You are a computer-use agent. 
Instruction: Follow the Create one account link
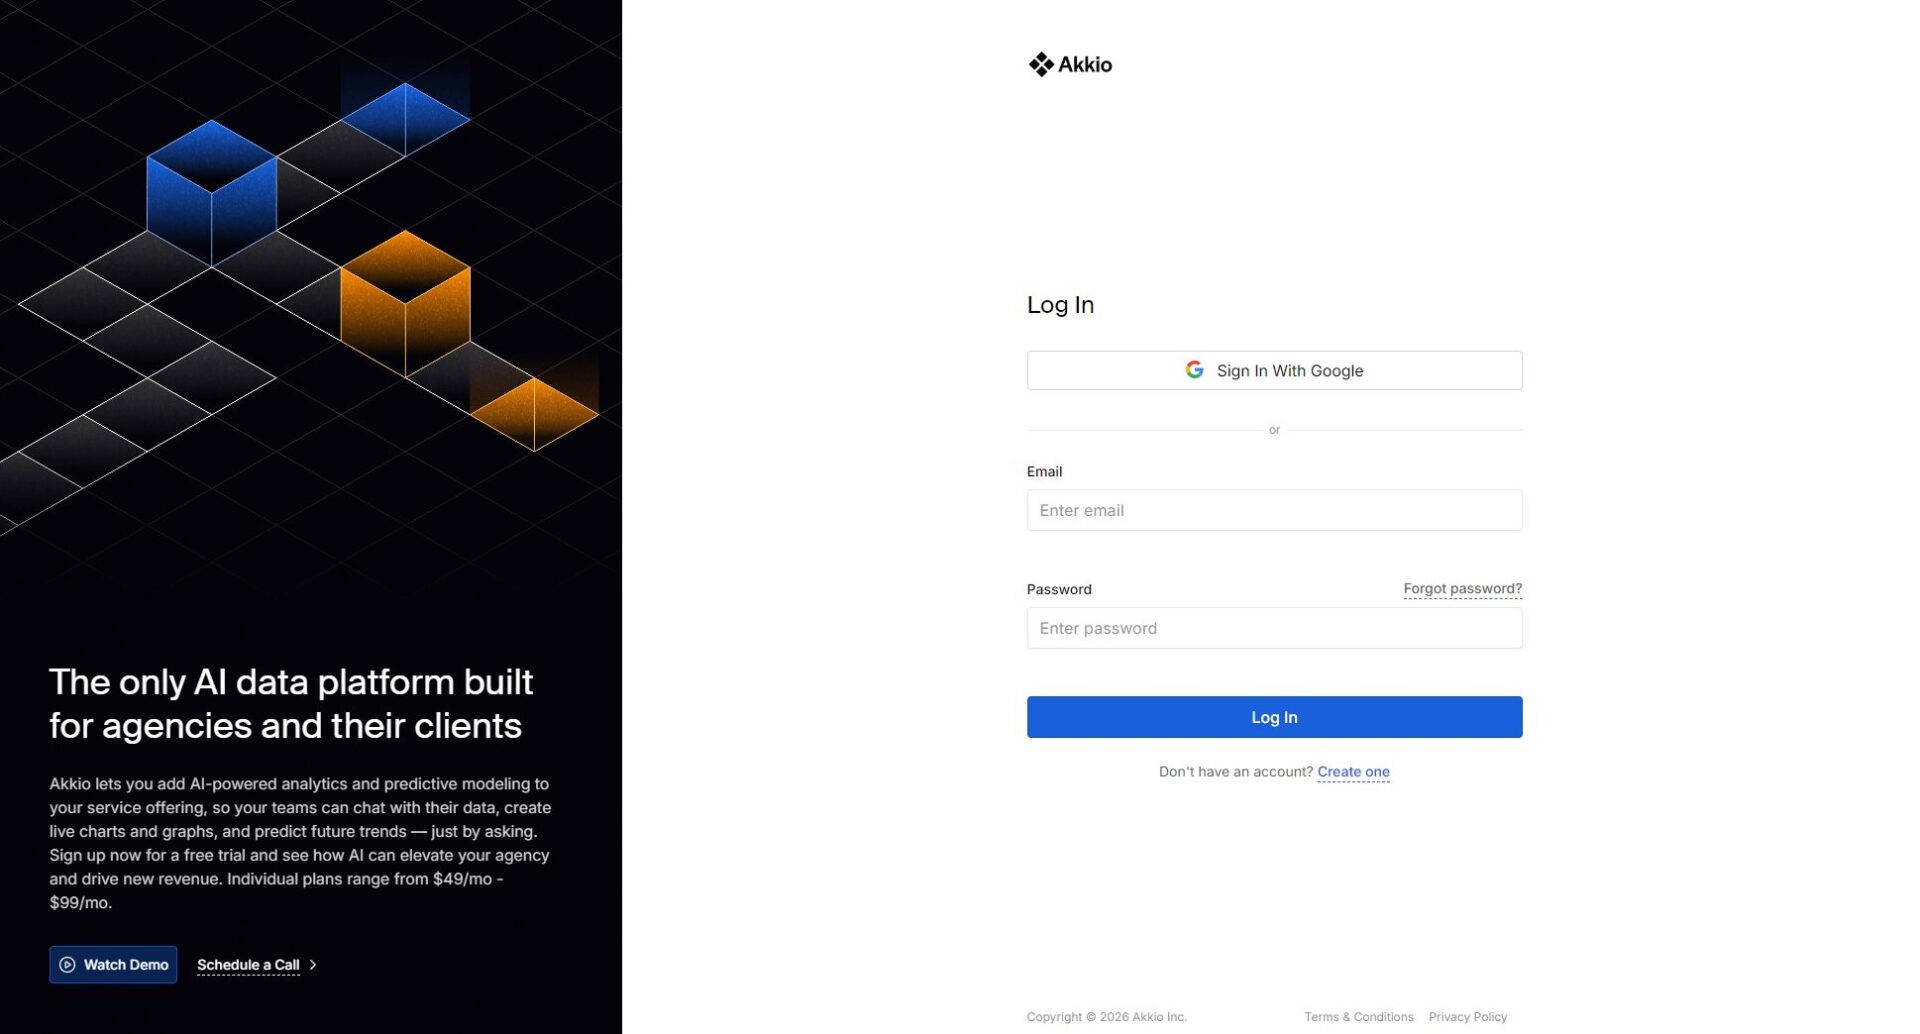coord(1352,772)
